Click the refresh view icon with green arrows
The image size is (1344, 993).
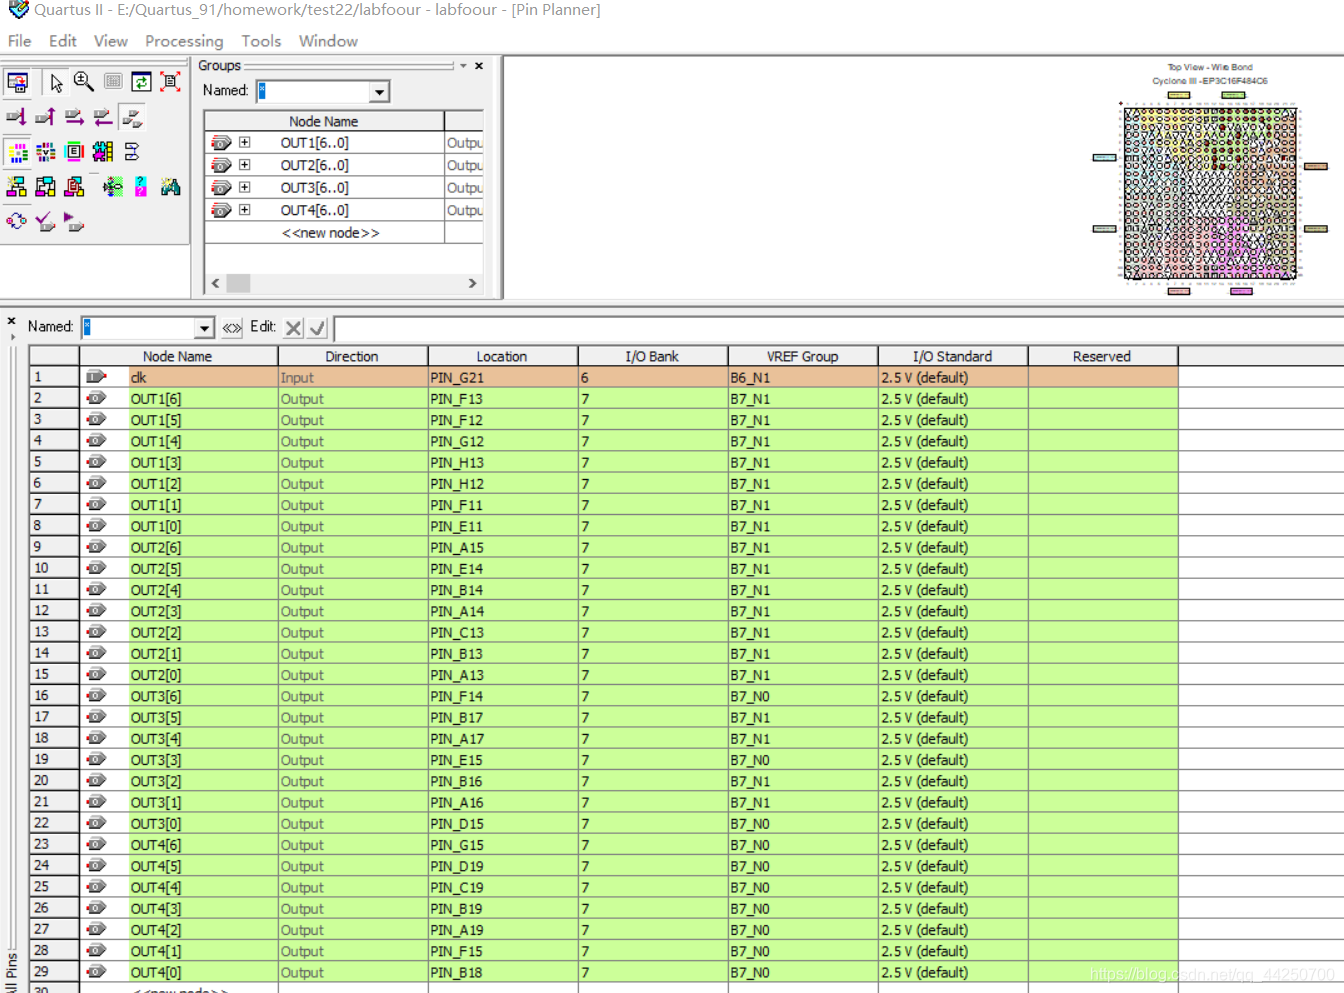(141, 82)
